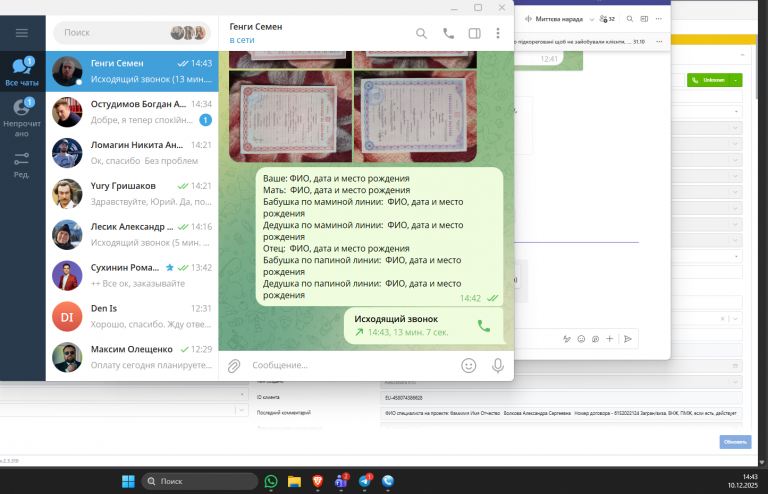
Task: Open the taskbar clock and date
Action: (743, 481)
